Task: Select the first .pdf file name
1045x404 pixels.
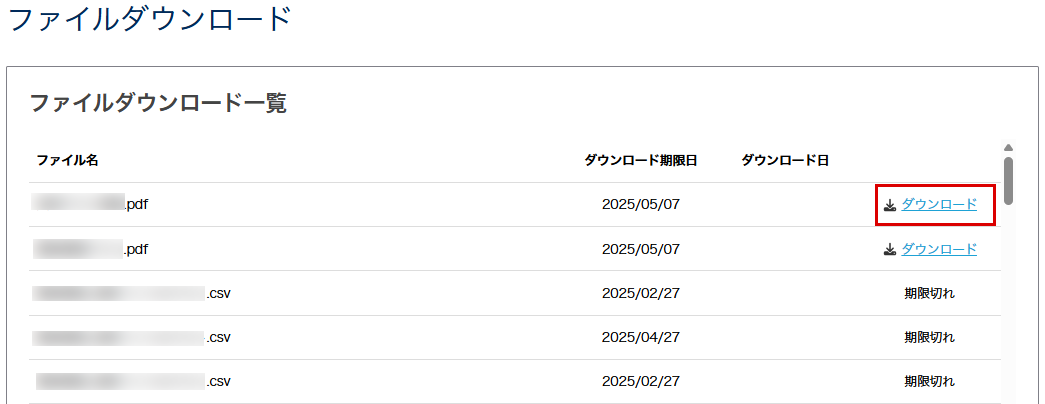Action: point(90,204)
